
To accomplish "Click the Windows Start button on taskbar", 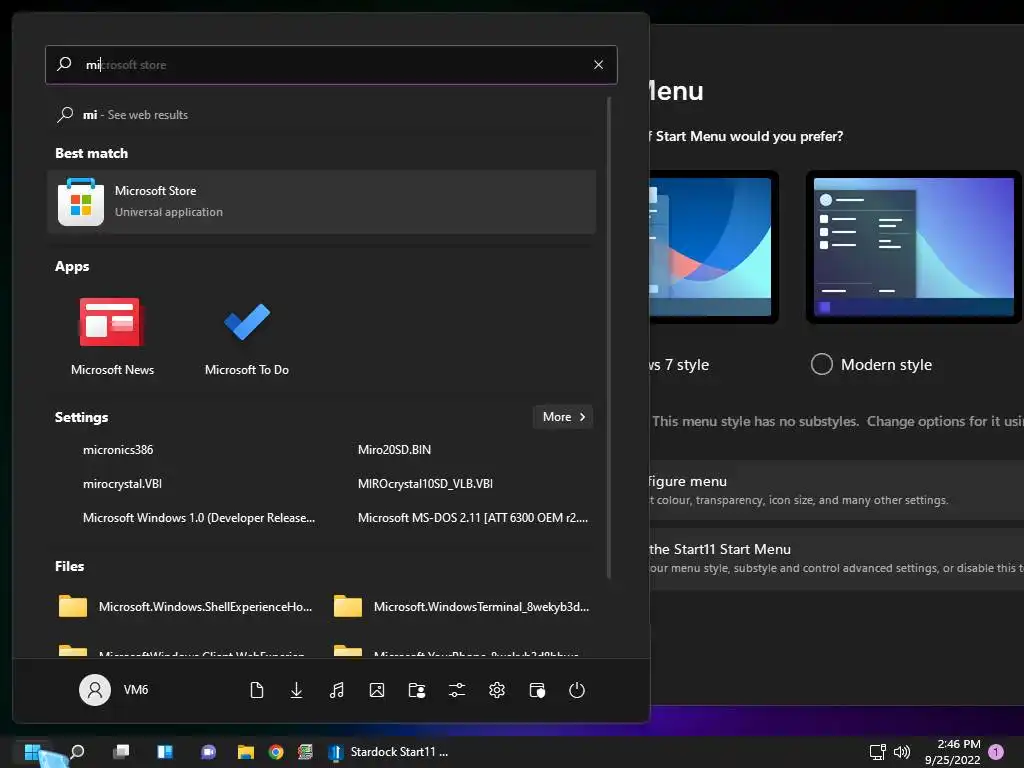I will click(32, 752).
